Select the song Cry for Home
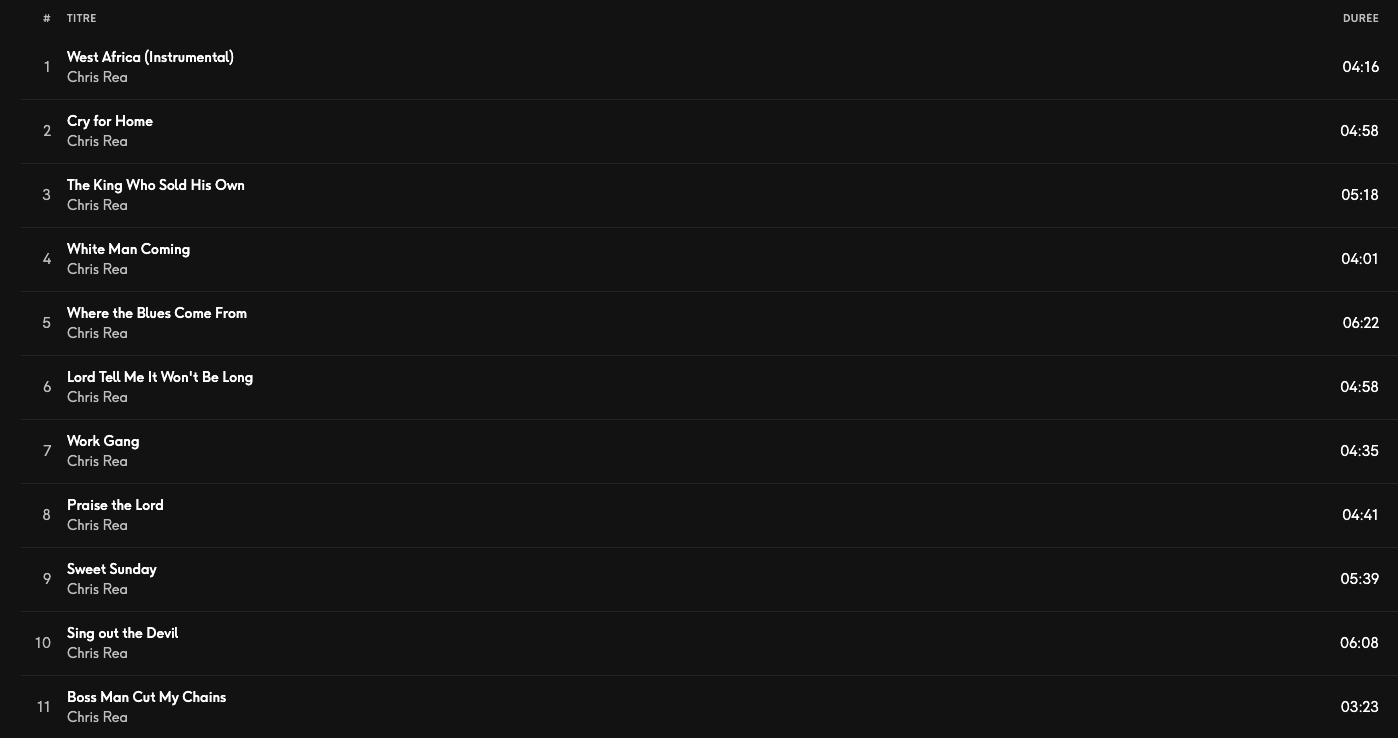 click(110, 121)
